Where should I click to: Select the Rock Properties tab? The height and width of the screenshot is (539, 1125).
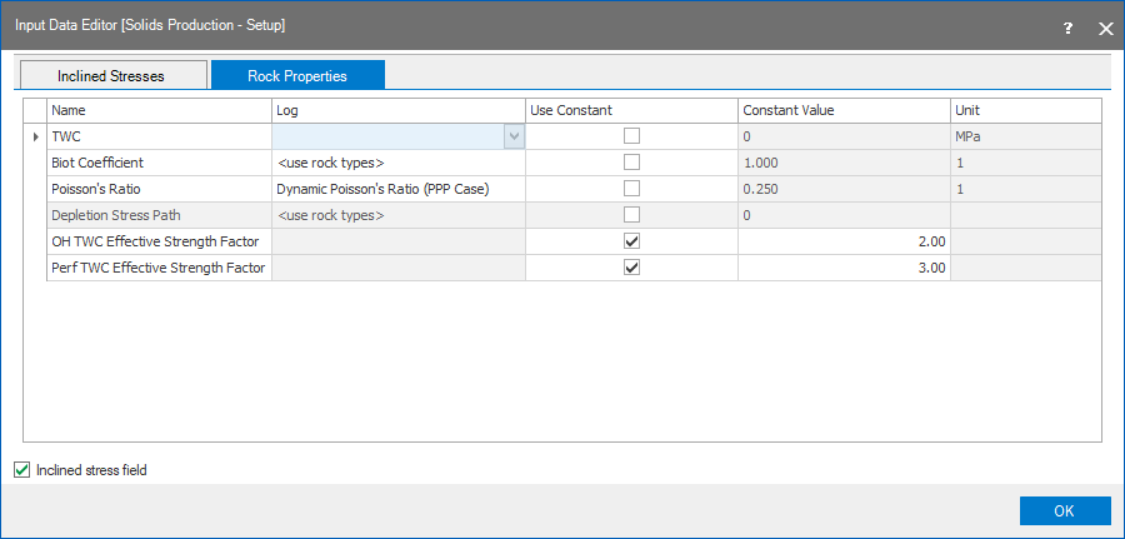pos(297,76)
